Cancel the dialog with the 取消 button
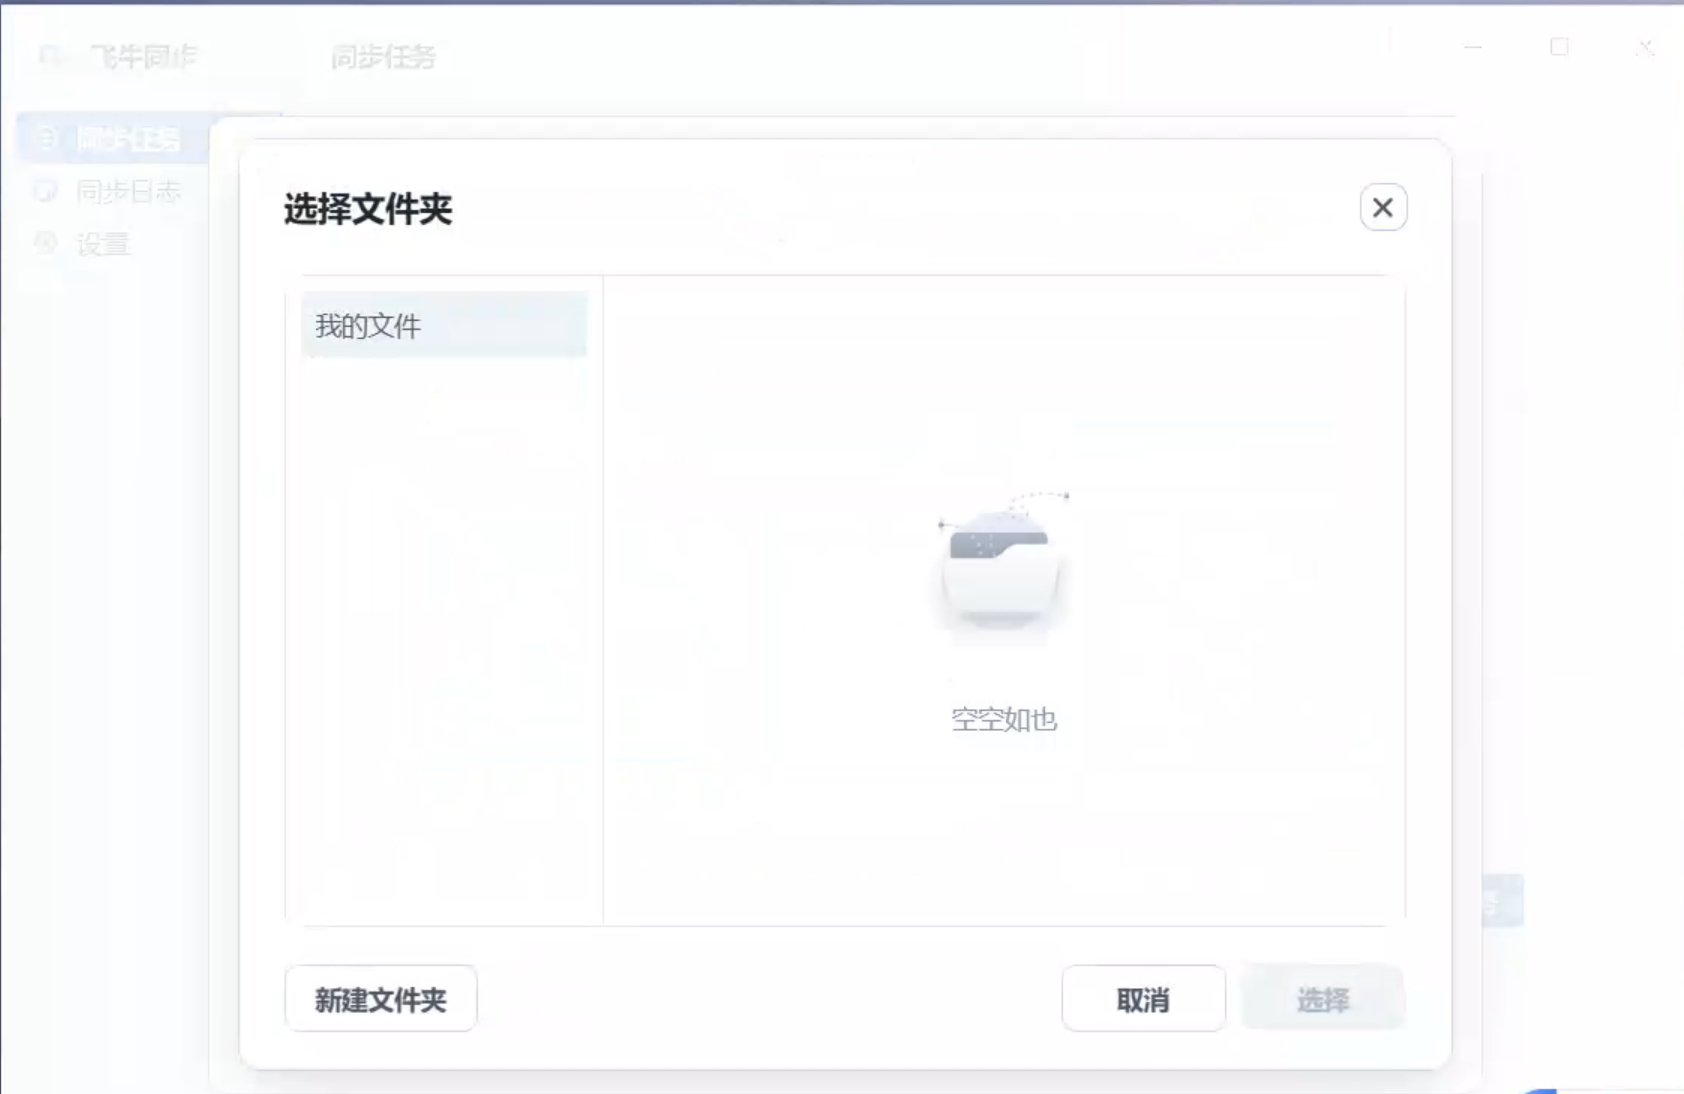This screenshot has width=1684, height=1094. point(1143,998)
